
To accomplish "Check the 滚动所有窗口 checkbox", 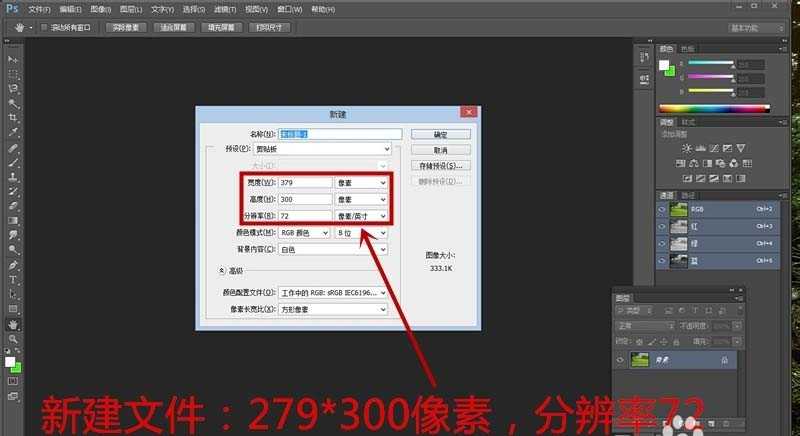I will (x=44, y=28).
